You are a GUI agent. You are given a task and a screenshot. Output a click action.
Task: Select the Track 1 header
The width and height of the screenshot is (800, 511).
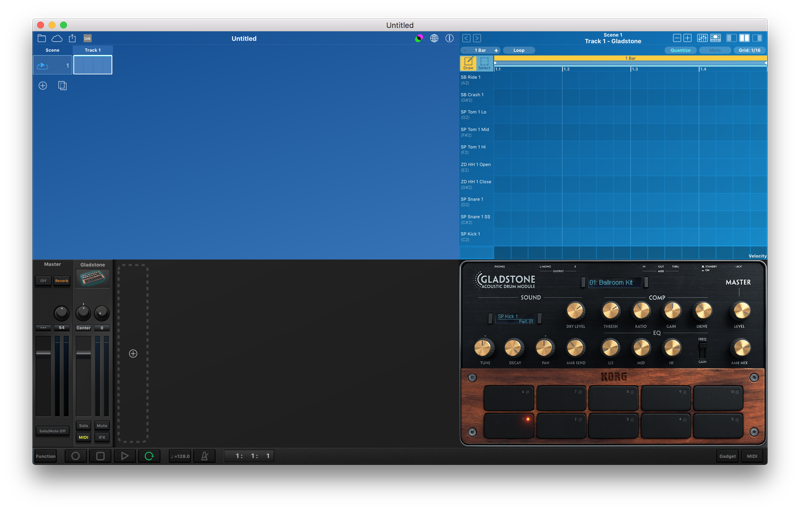92,50
